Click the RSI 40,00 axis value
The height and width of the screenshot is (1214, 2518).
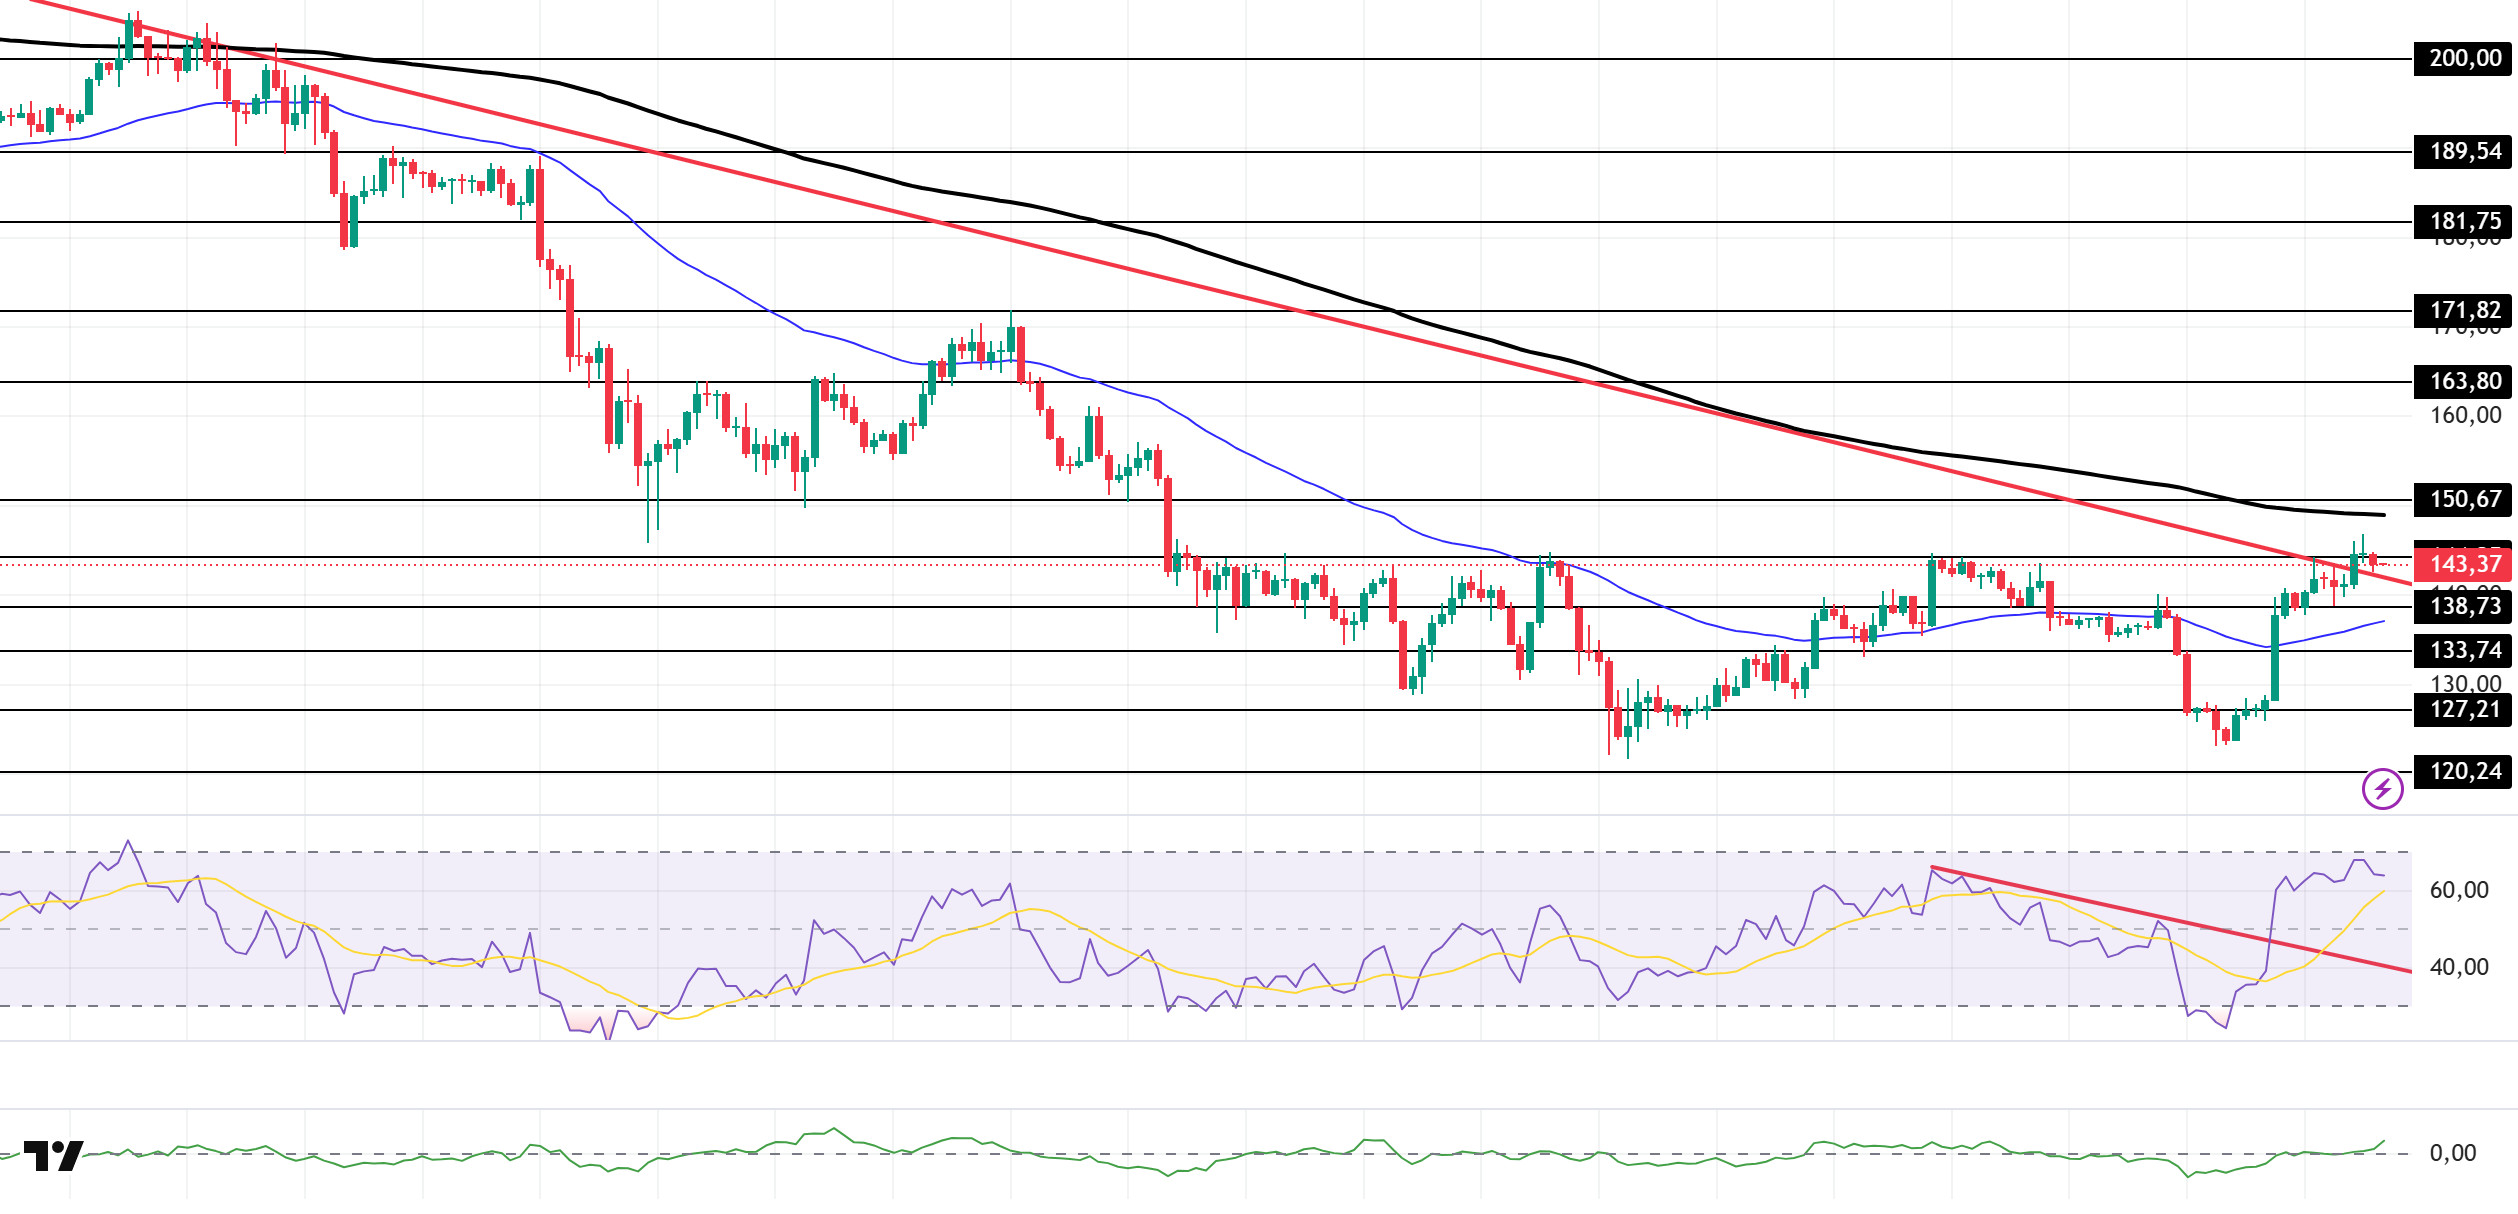2458,967
